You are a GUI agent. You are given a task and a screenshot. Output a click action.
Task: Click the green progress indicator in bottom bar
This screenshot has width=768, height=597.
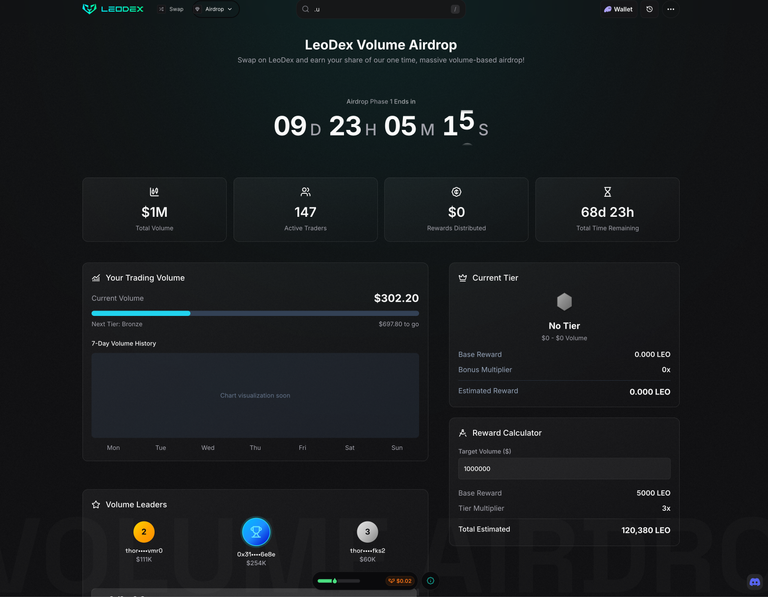(x=338, y=581)
